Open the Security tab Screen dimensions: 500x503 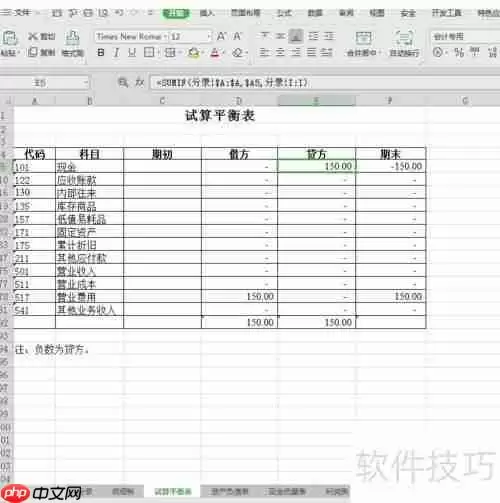point(408,13)
